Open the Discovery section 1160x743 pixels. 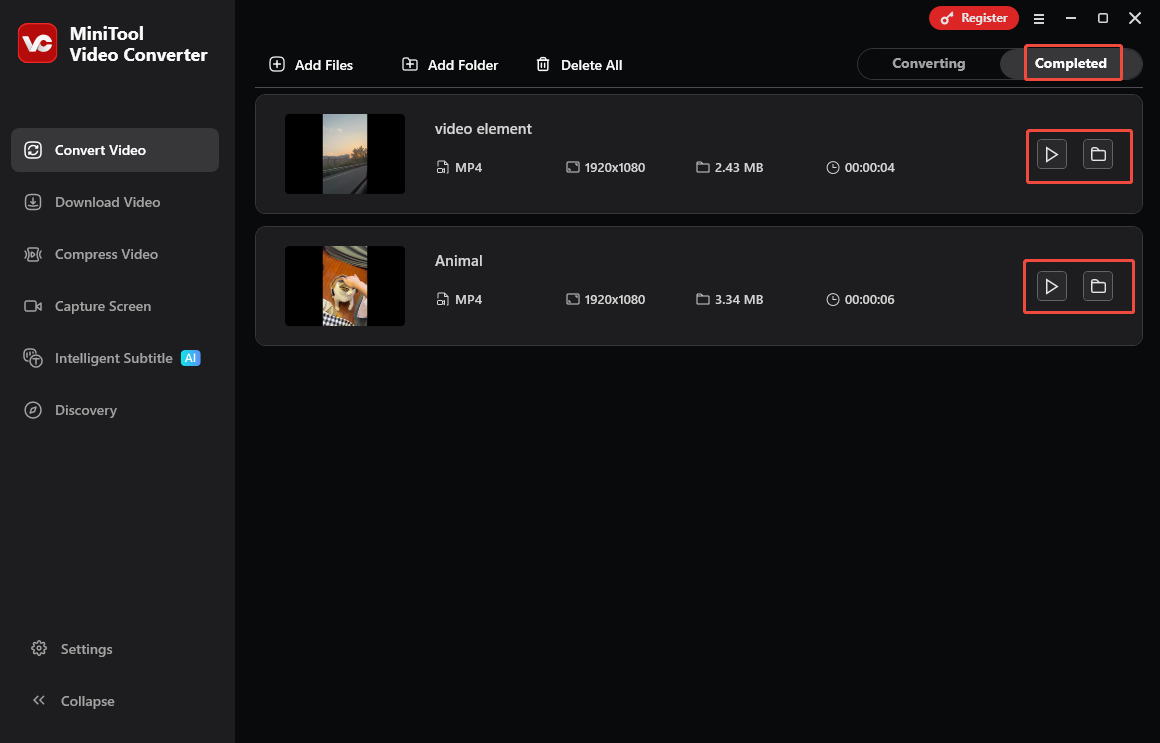tap(86, 410)
